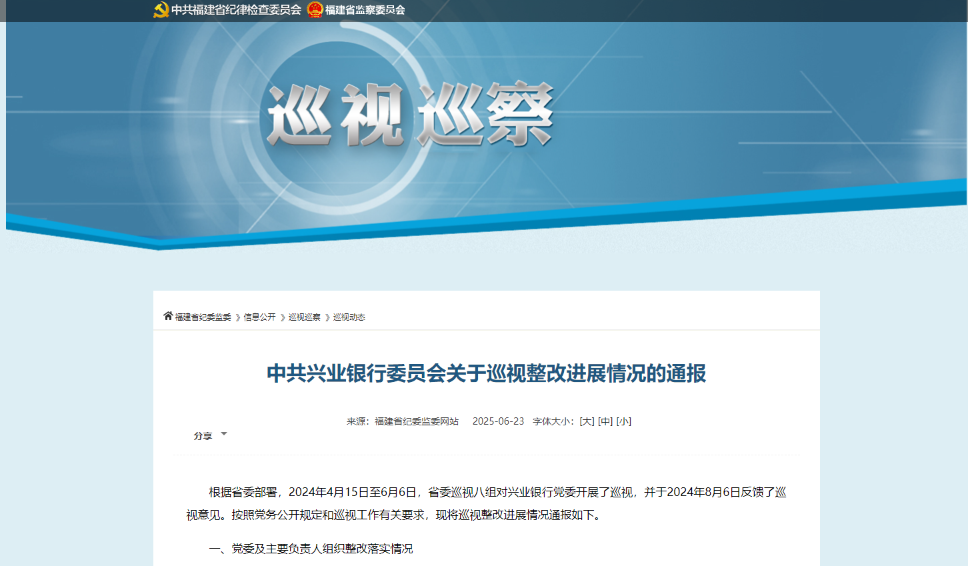
Task: Click the home icon in breadcrumb
Action: pos(168,316)
